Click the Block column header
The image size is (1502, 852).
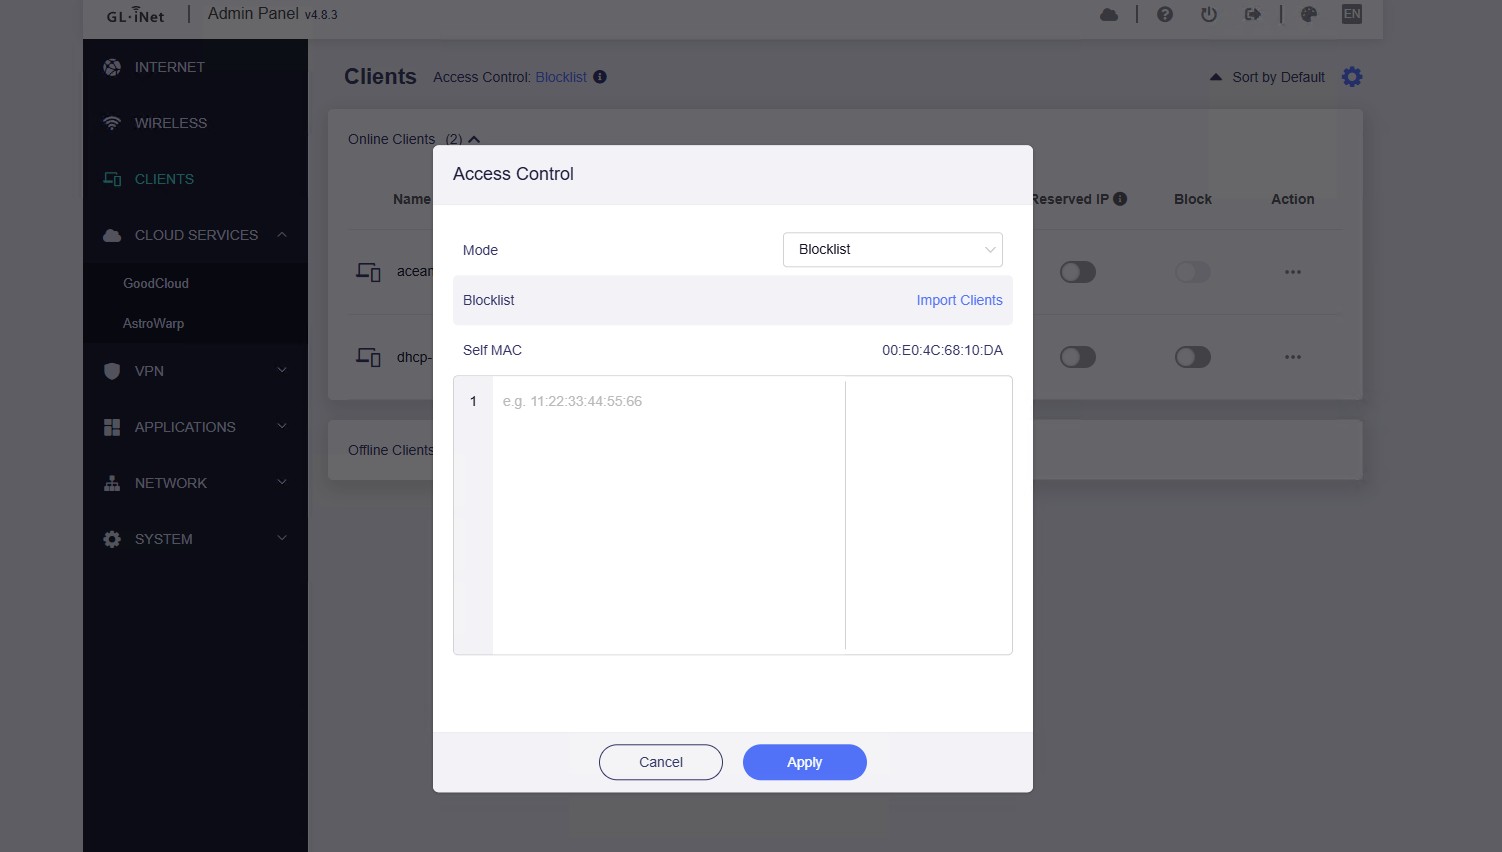point(1193,199)
